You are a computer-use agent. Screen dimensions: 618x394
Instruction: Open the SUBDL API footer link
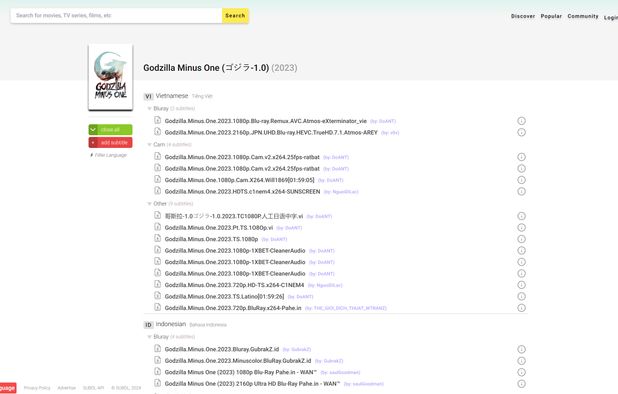pyautogui.click(x=93, y=388)
